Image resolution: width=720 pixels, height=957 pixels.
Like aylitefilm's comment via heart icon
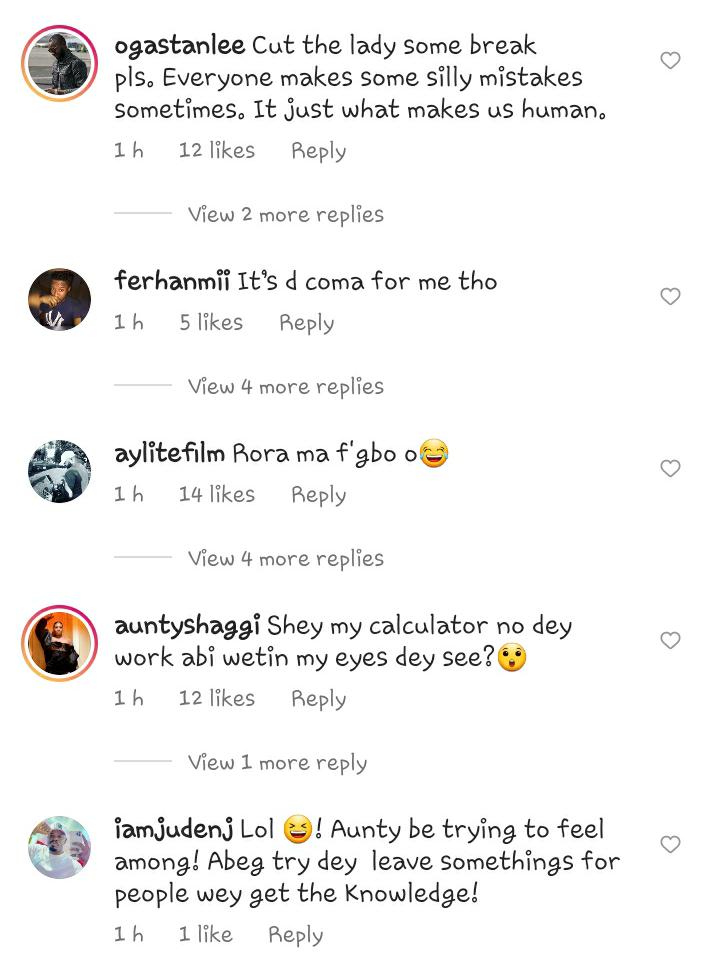(670, 469)
